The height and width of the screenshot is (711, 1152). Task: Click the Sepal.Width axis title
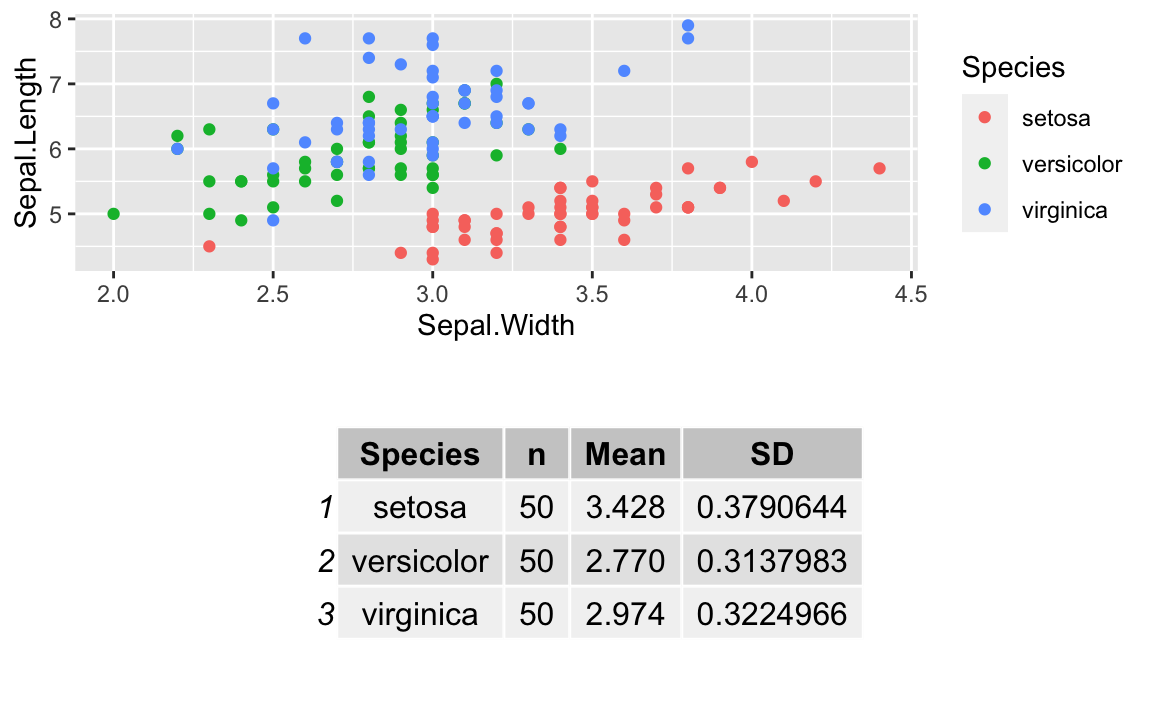click(496, 325)
